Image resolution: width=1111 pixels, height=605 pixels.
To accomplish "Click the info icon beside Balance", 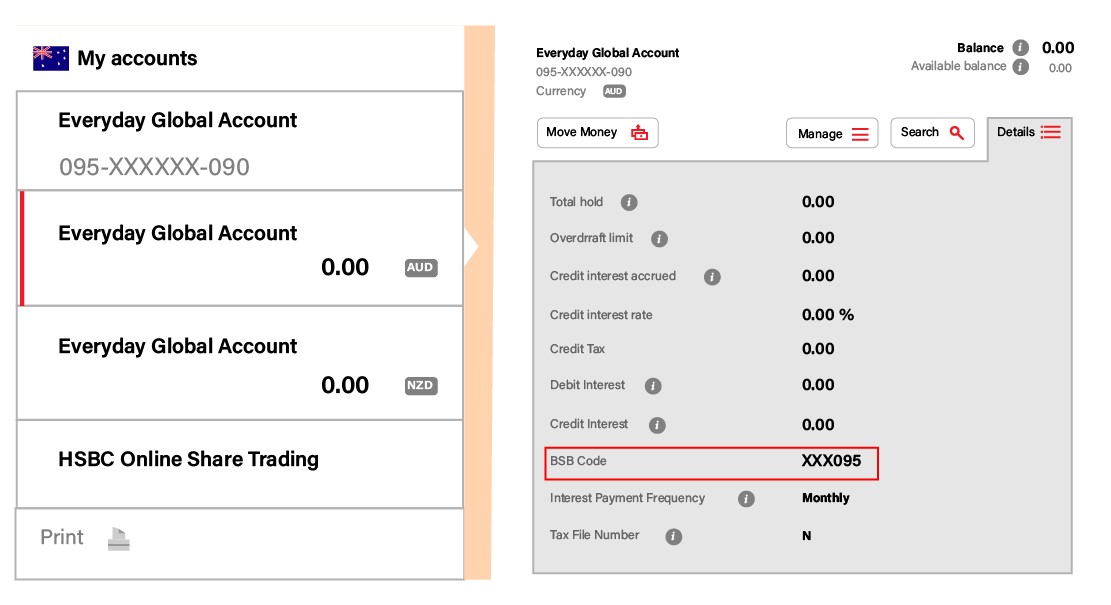I will pyautogui.click(x=1019, y=47).
